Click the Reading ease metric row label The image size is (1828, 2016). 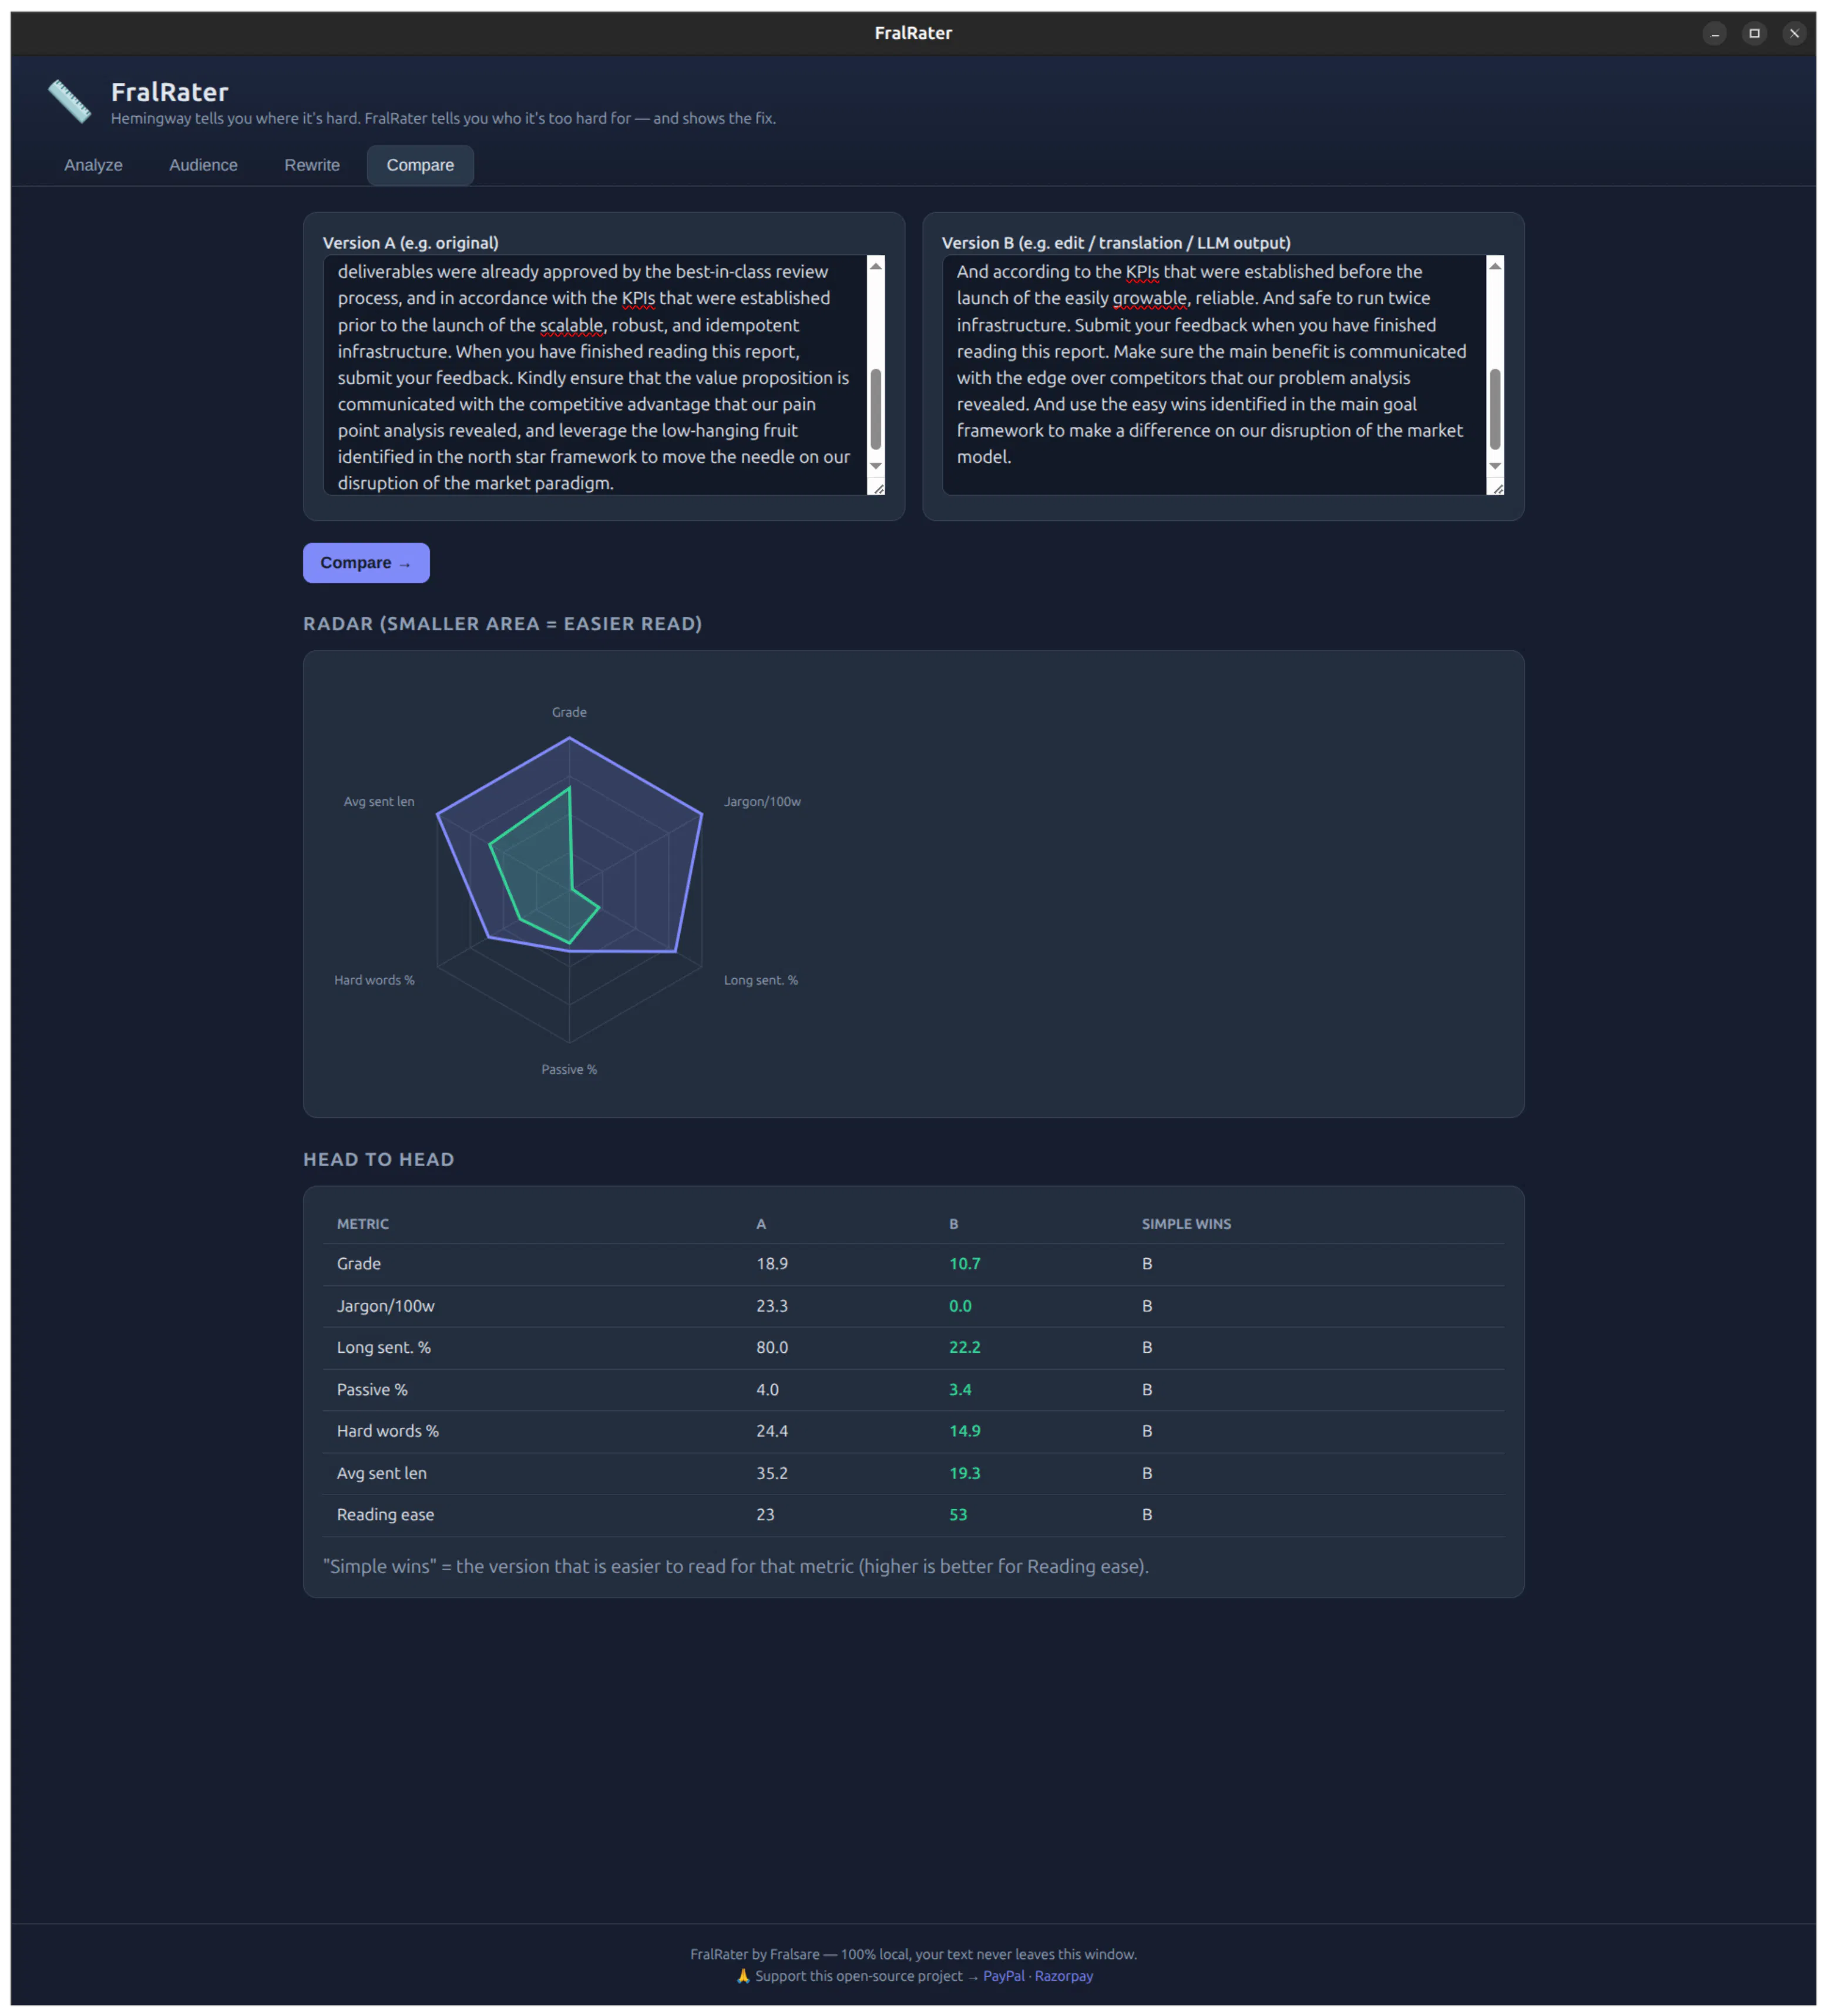pos(385,1514)
